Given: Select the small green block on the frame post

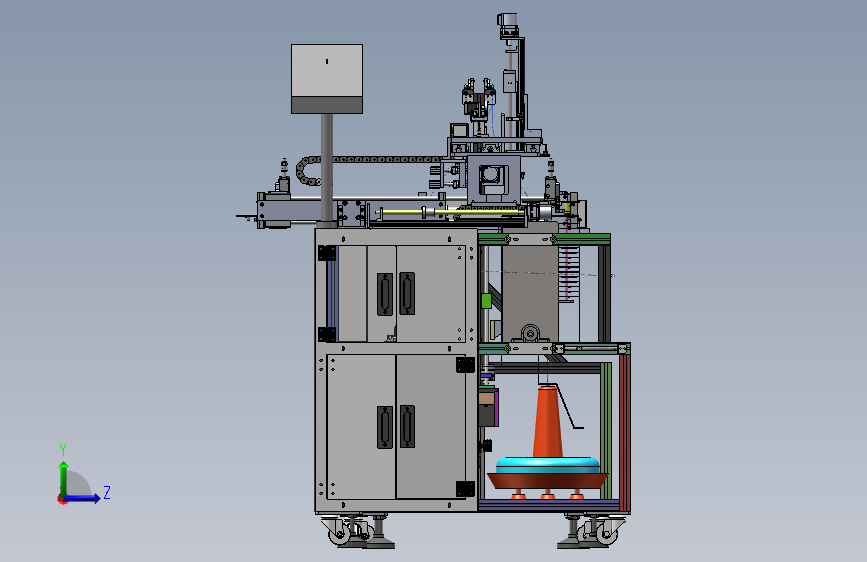Looking at the screenshot, I should 486,301.
